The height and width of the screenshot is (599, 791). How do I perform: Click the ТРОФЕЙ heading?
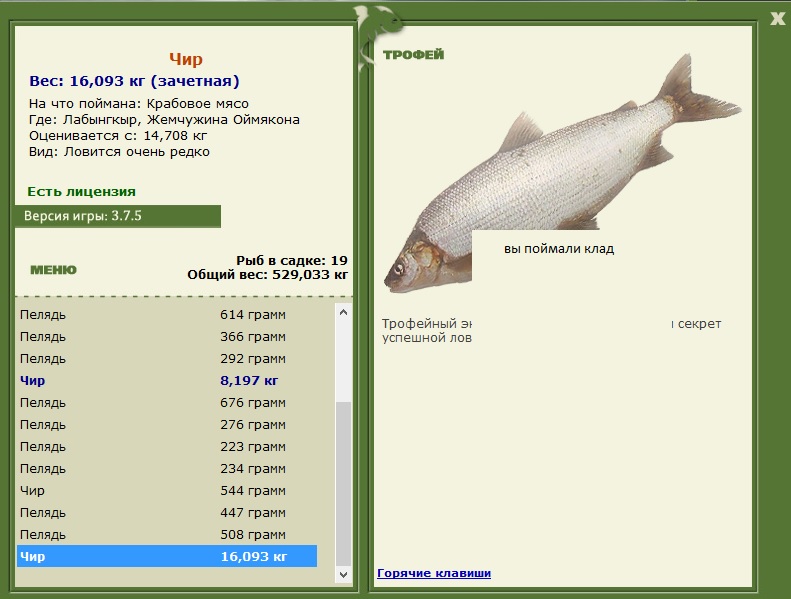pyautogui.click(x=413, y=55)
